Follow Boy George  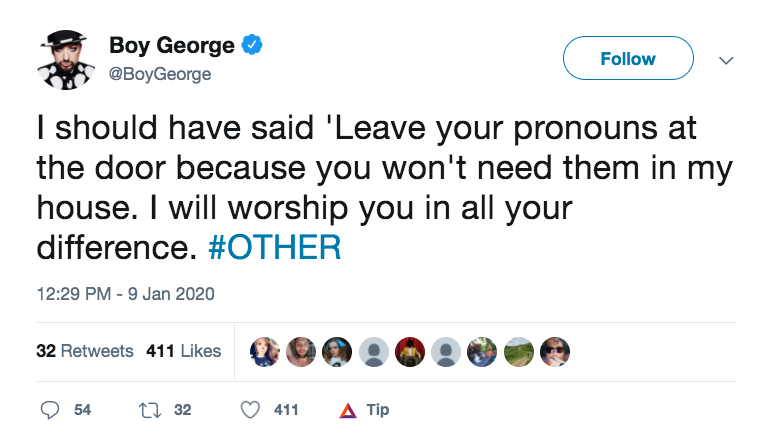tap(628, 59)
